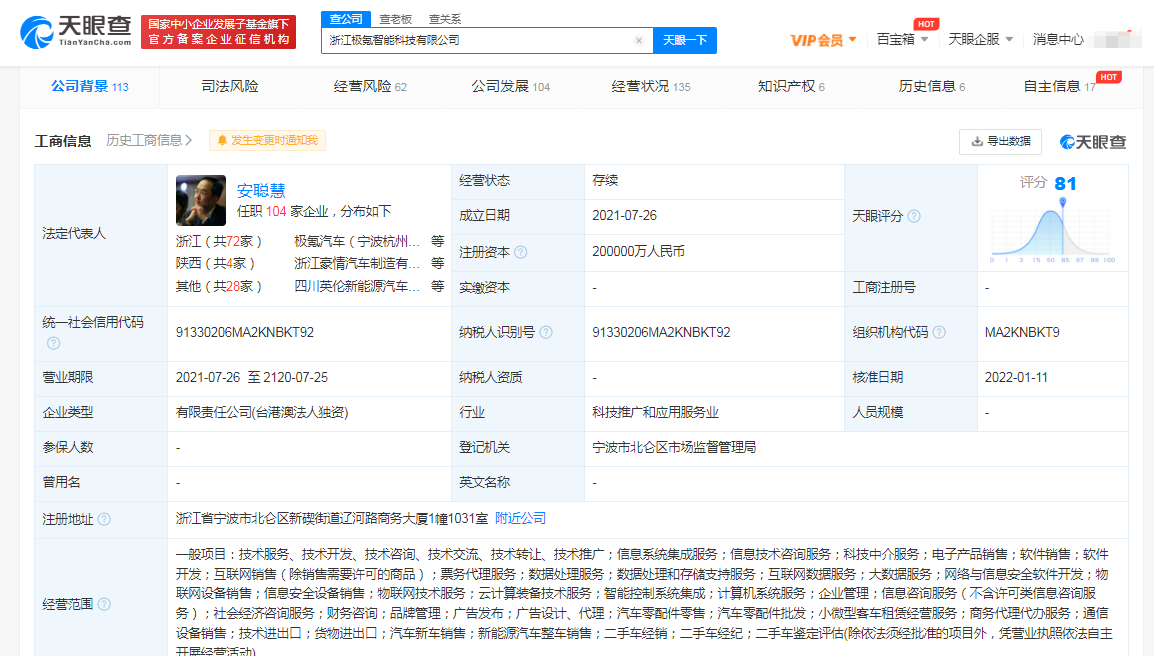Switch to the 历史信息 tab
Viewport: 1154px width, 656px height.
pyautogui.click(x=931, y=86)
